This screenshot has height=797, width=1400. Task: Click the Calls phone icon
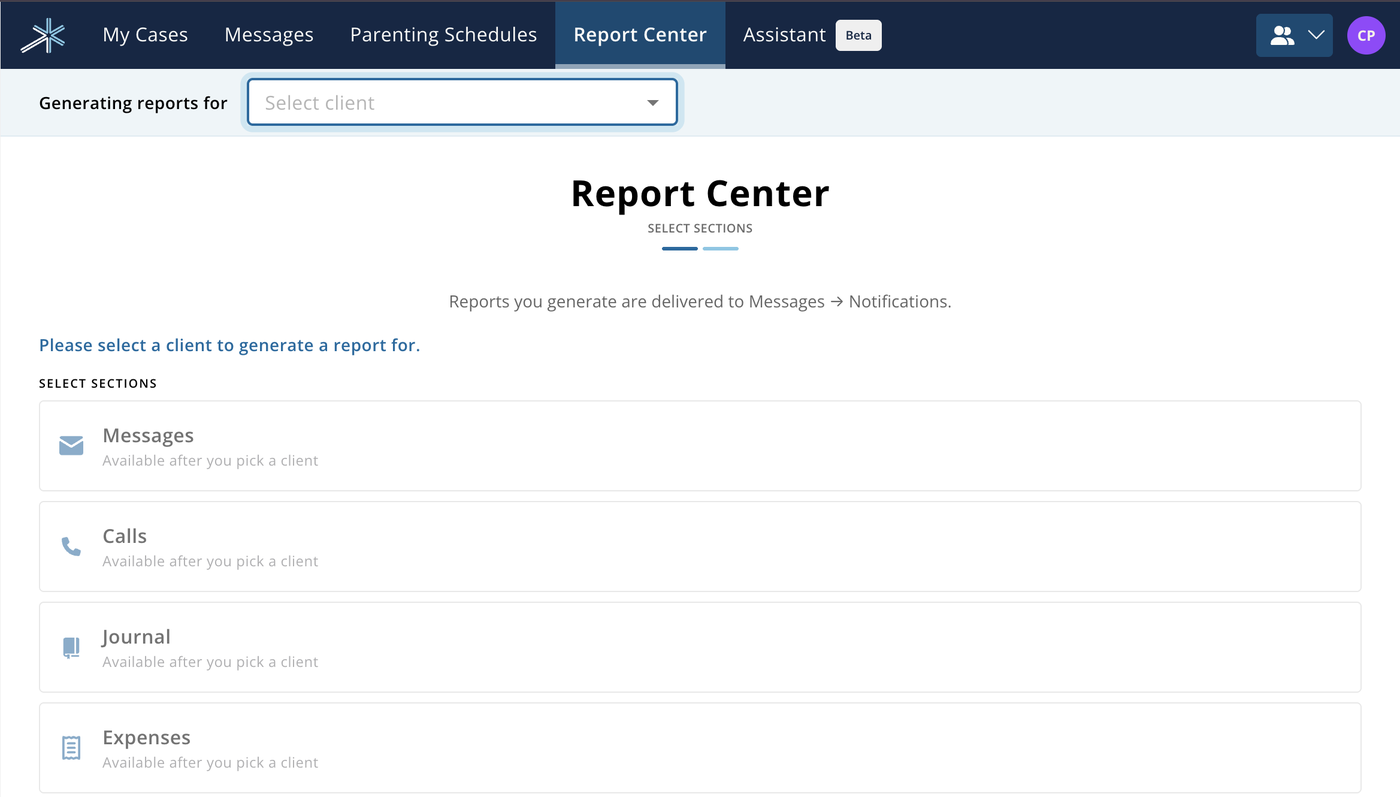pos(71,546)
